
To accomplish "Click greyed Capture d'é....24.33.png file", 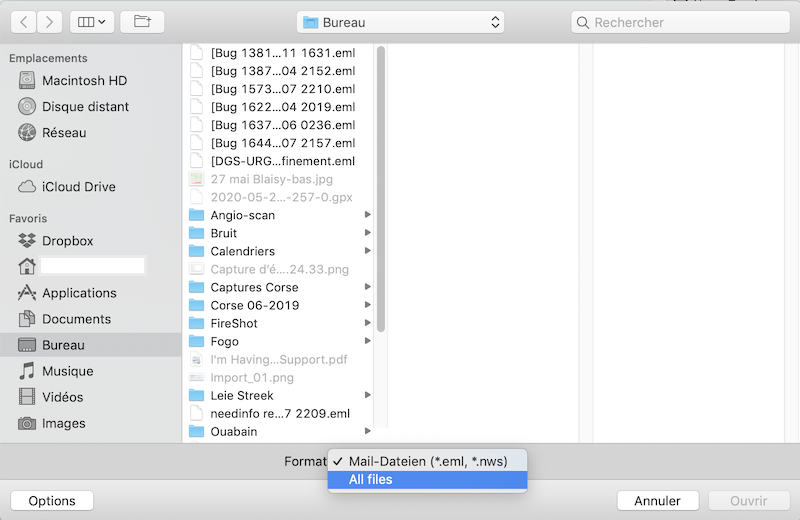I will (278, 269).
